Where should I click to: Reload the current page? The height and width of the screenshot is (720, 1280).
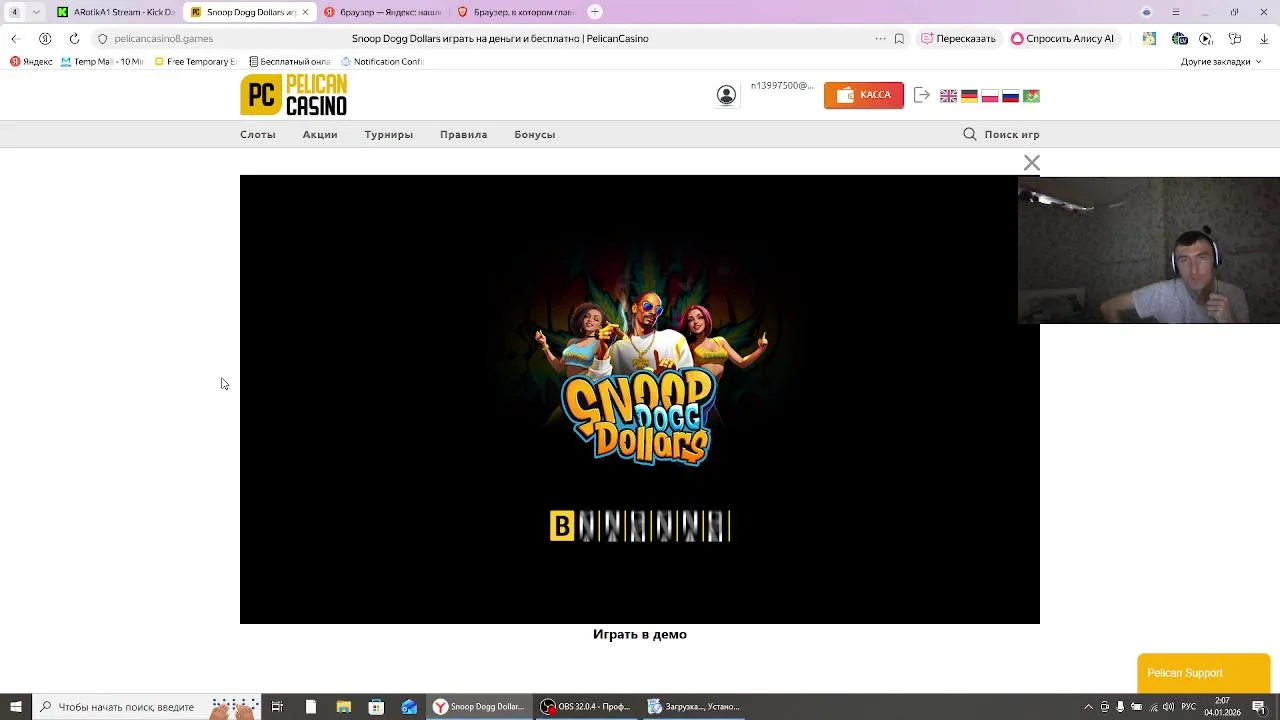click(x=74, y=38)
